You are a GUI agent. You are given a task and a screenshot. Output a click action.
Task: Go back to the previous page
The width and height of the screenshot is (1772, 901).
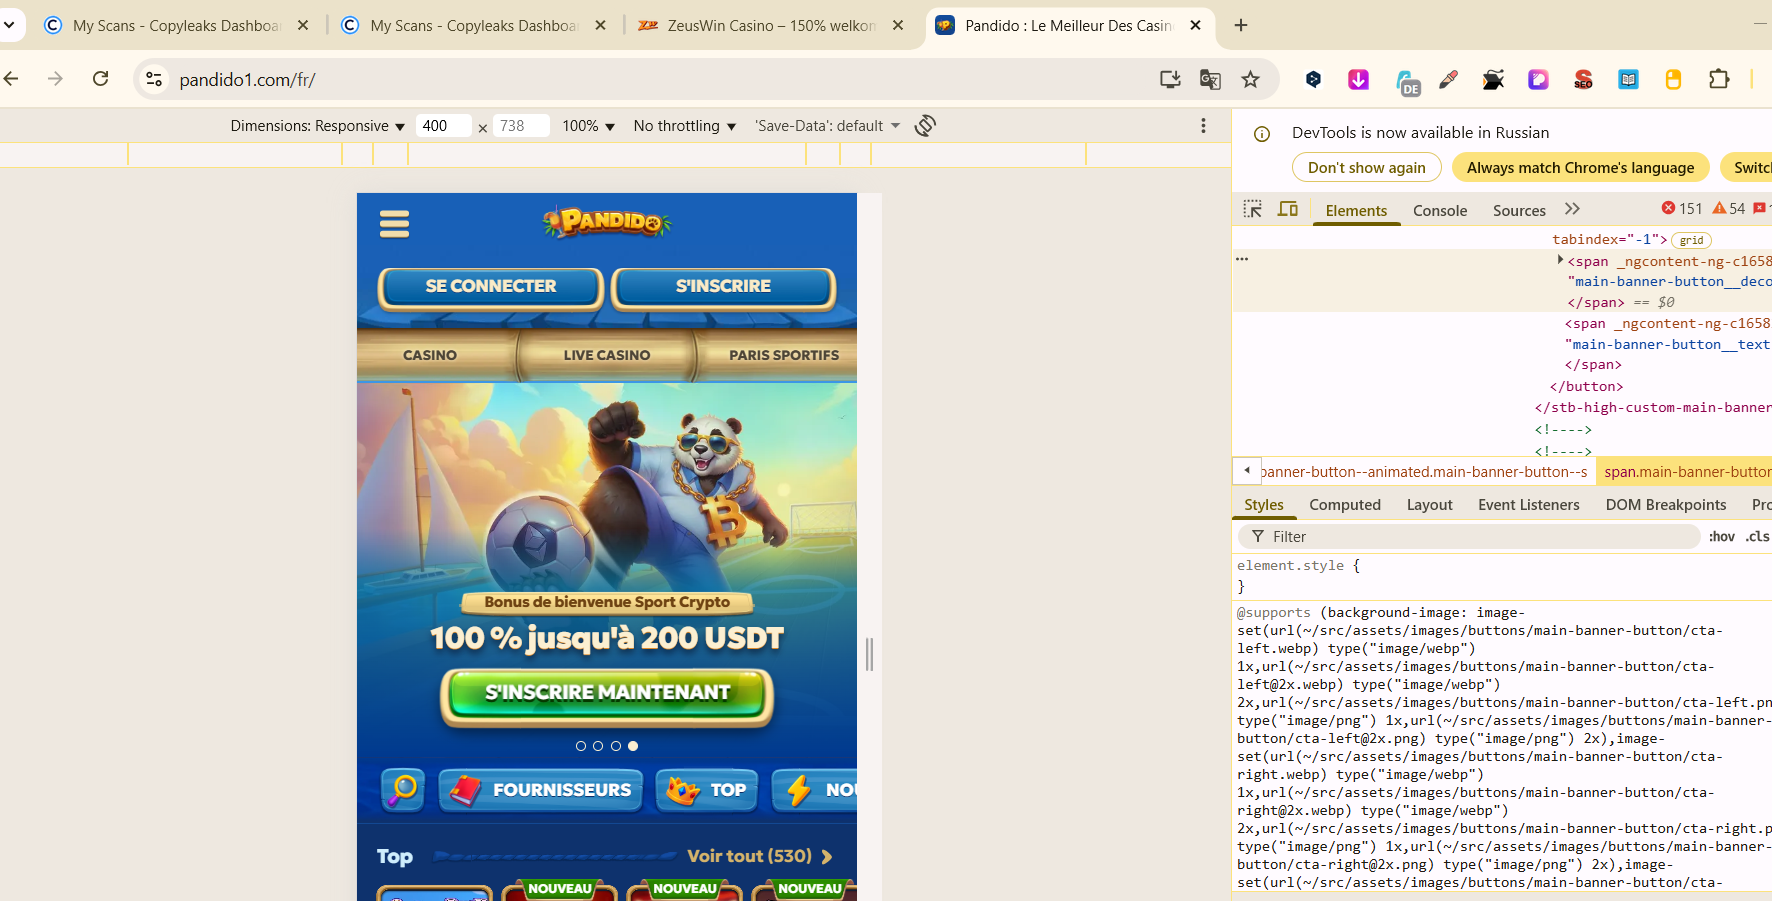[x=12, y=79]
